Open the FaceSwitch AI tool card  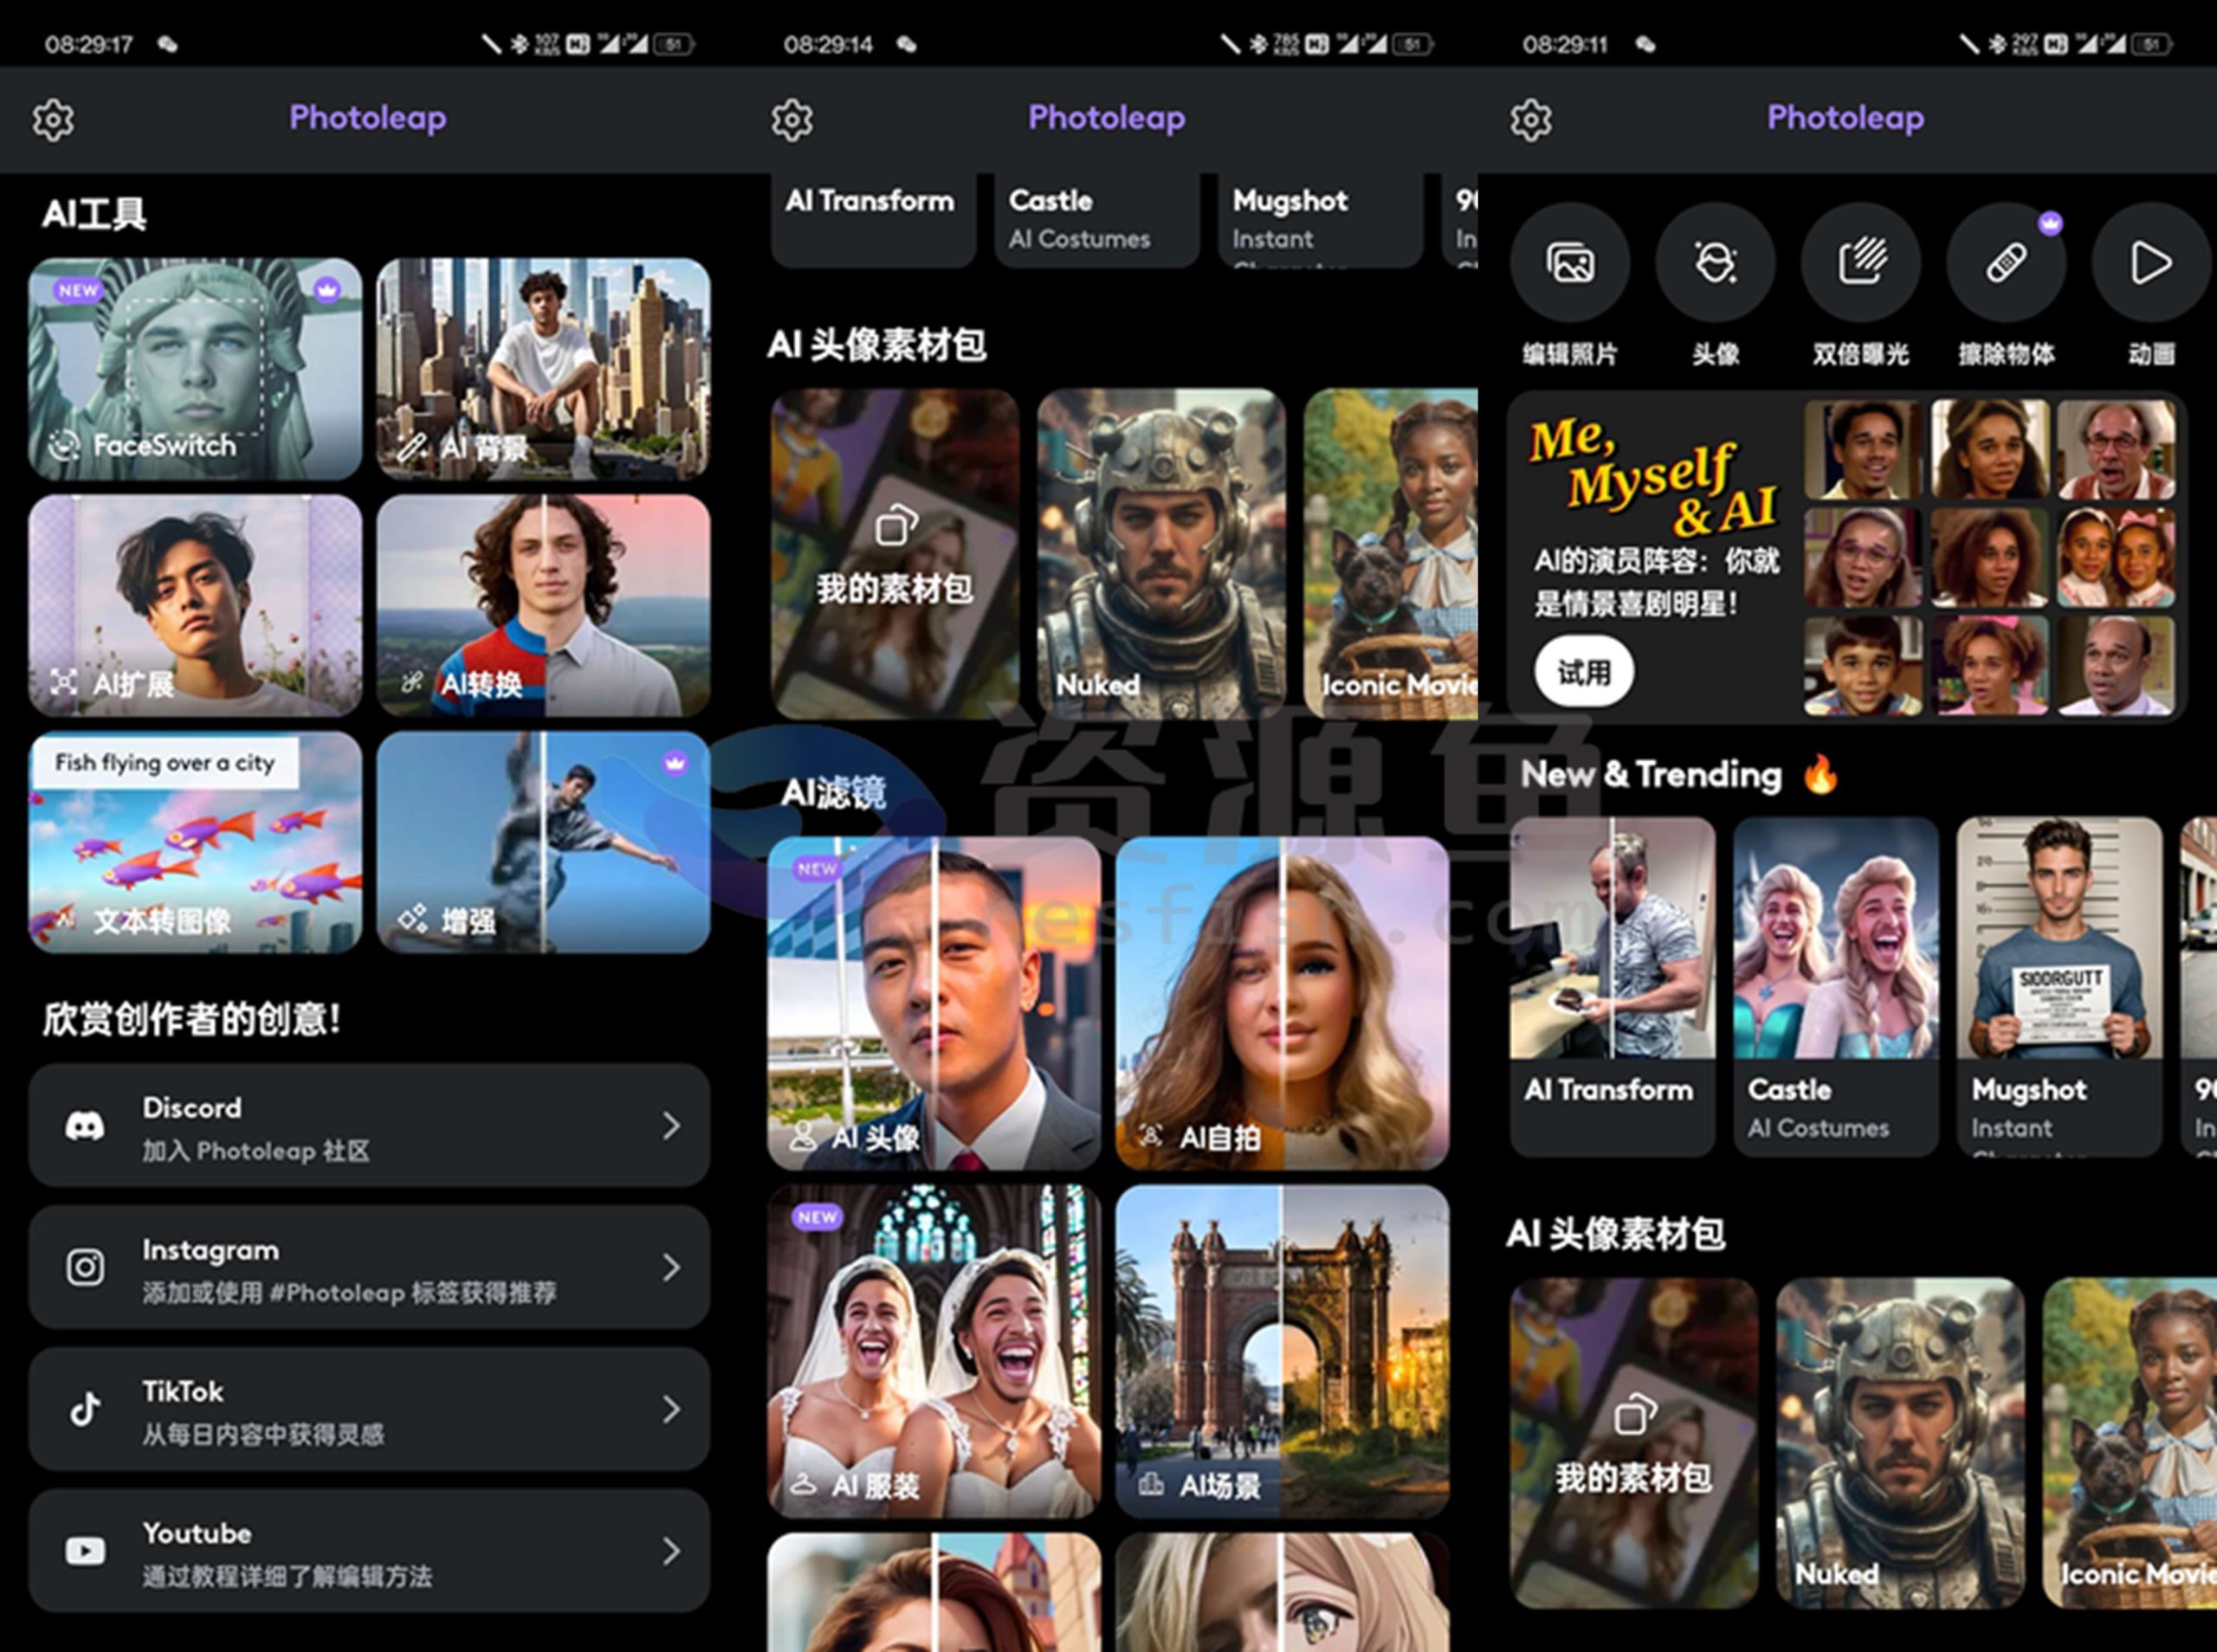pyautogui.click(x=195, y=369)
